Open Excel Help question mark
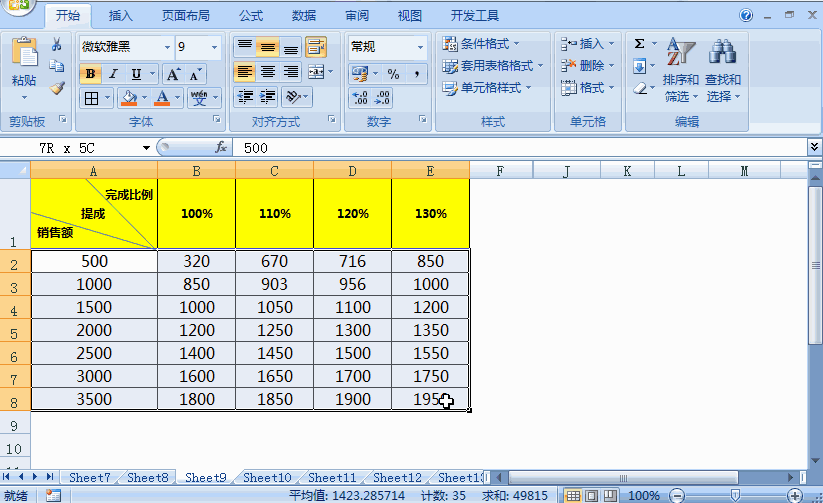 [x=746, y=15]
